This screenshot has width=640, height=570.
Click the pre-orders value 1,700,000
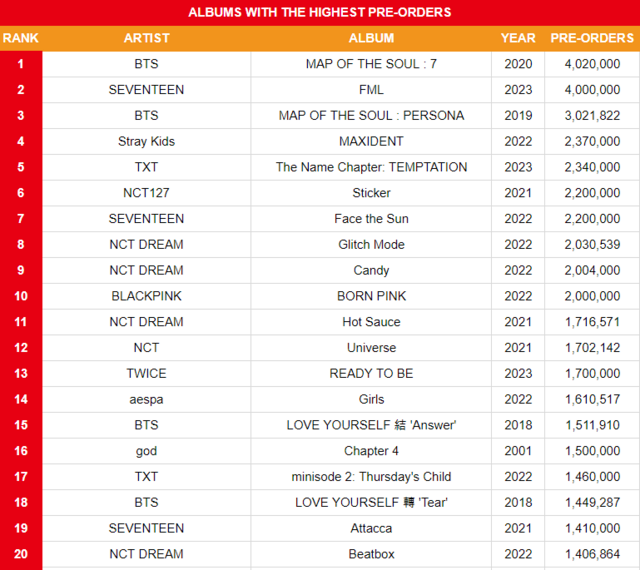592,373
